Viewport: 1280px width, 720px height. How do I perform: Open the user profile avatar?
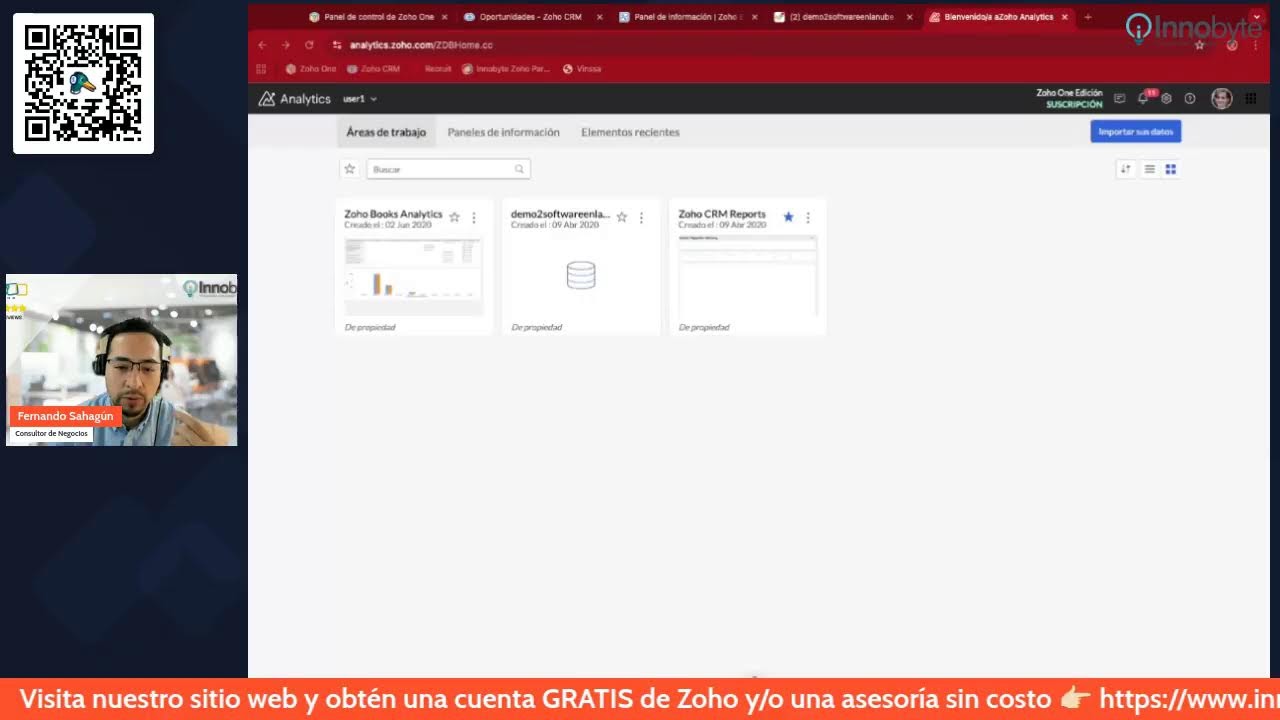1221,98
